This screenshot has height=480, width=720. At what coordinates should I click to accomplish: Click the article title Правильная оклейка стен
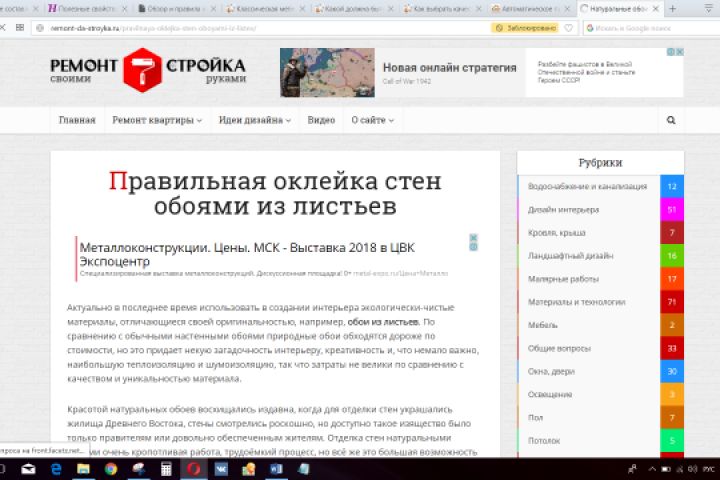tap(275, 194)
